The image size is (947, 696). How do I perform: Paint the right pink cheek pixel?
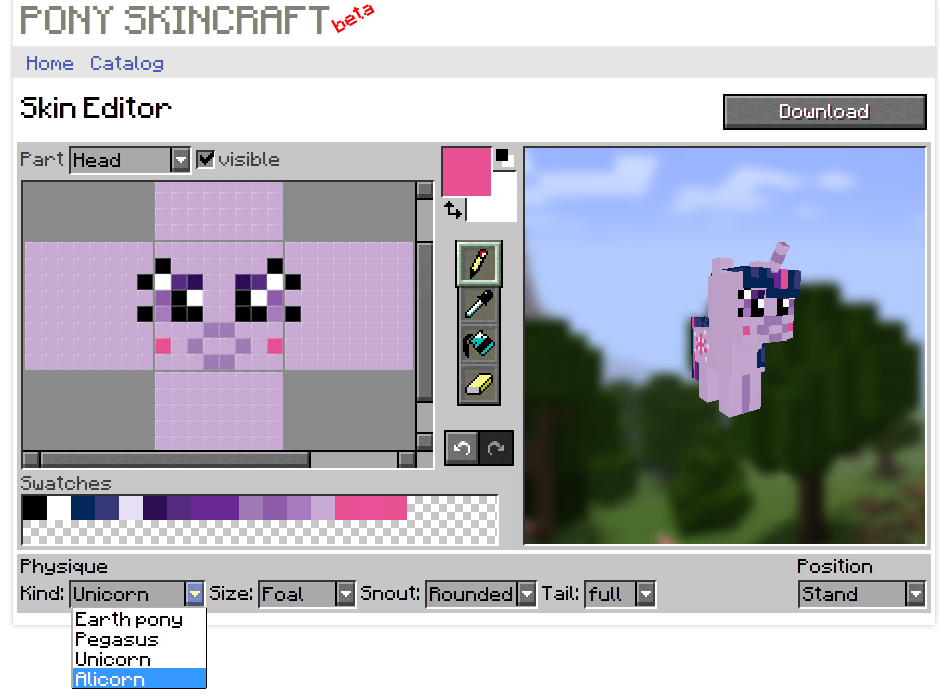(x=275, y=346)
